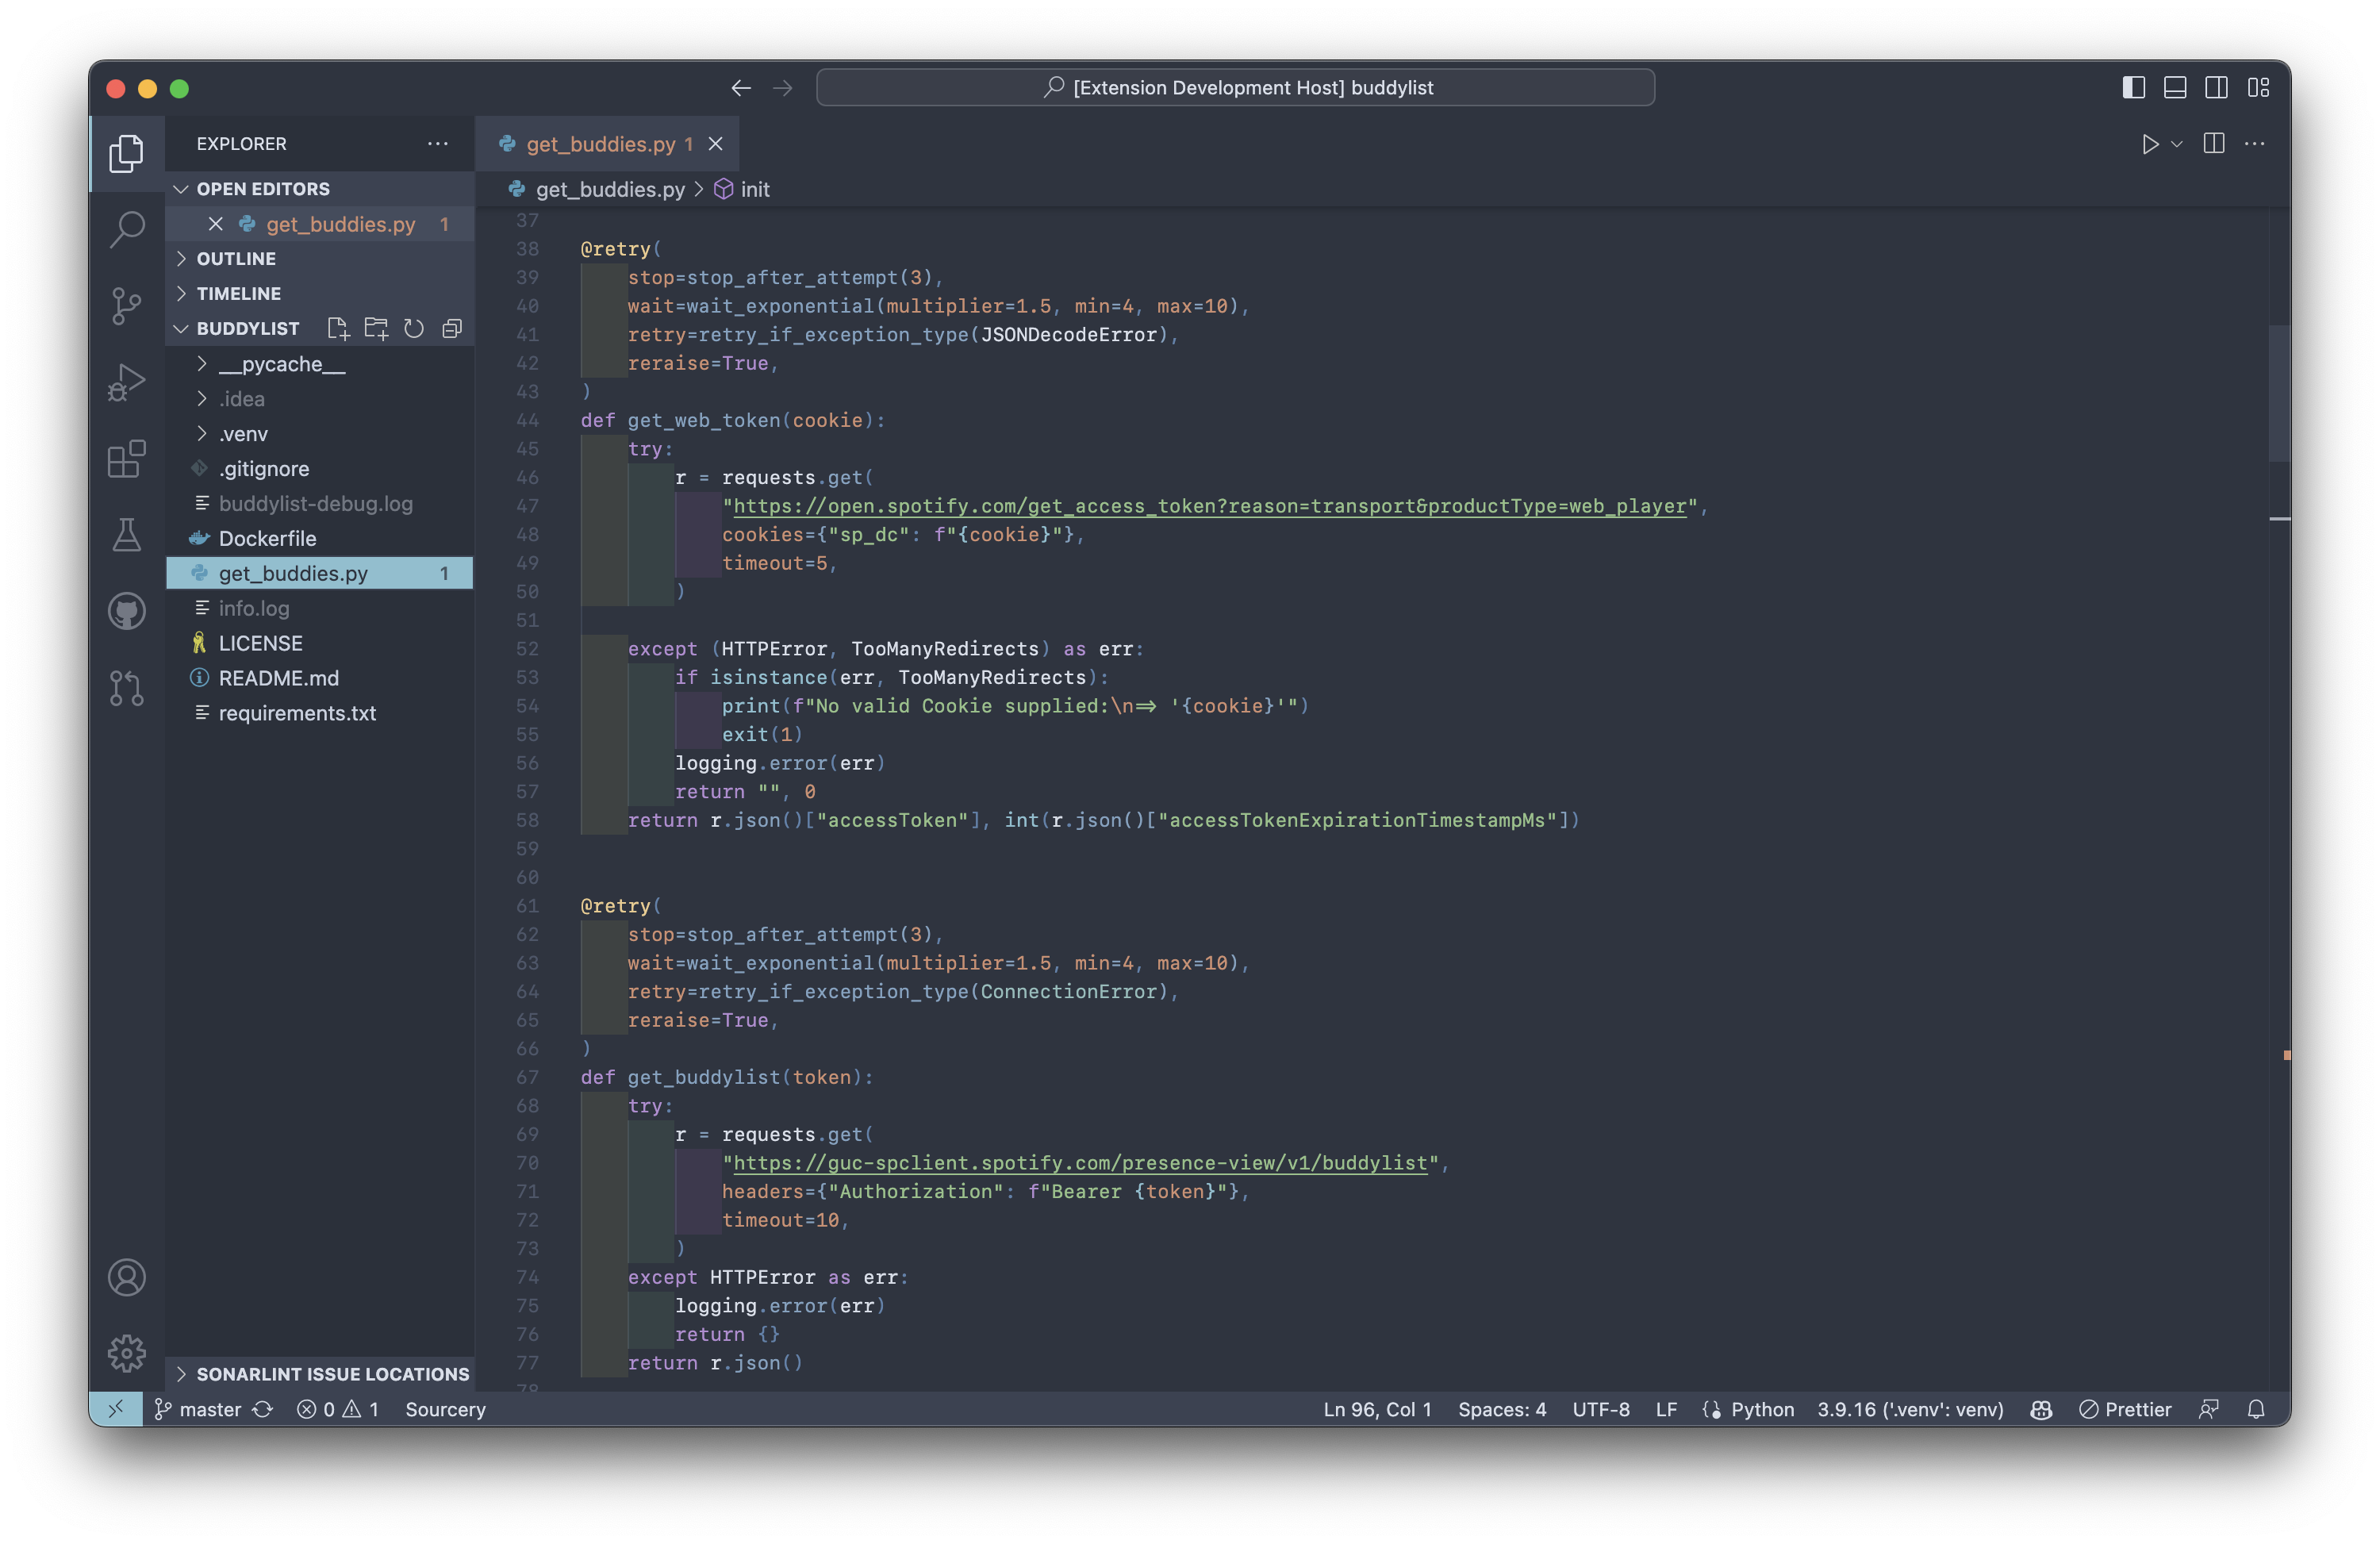Open the Spotify access token URL

pos(1208,506)
